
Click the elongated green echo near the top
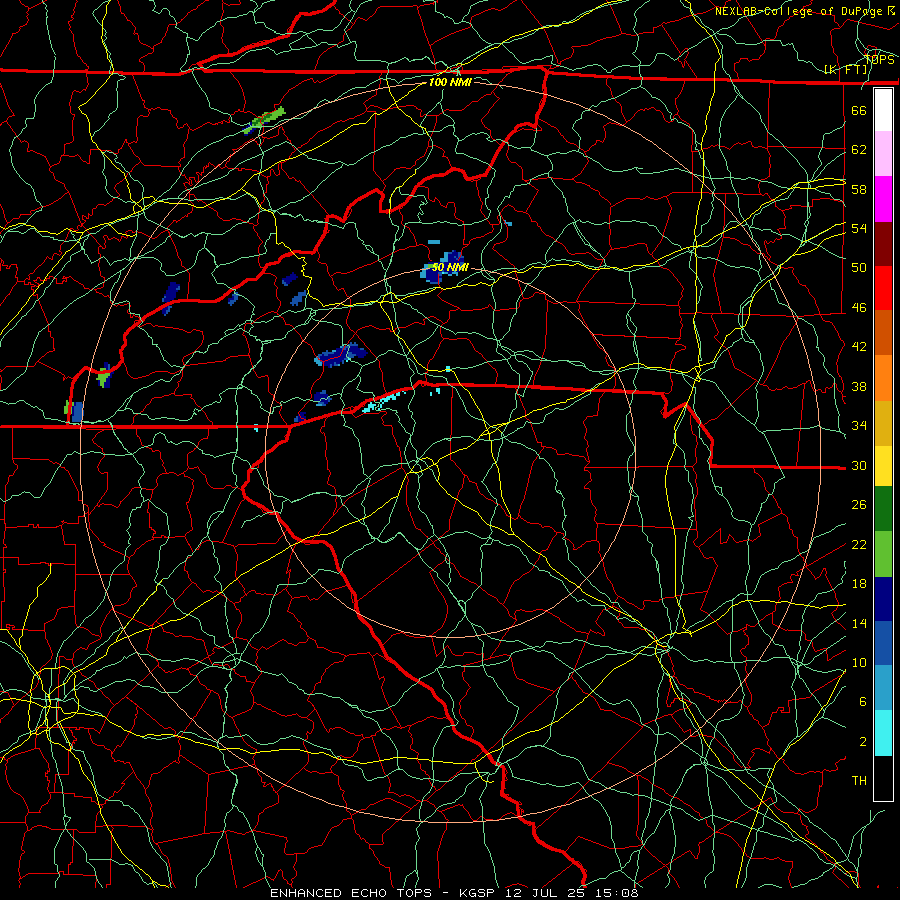(x=263, y=120)
